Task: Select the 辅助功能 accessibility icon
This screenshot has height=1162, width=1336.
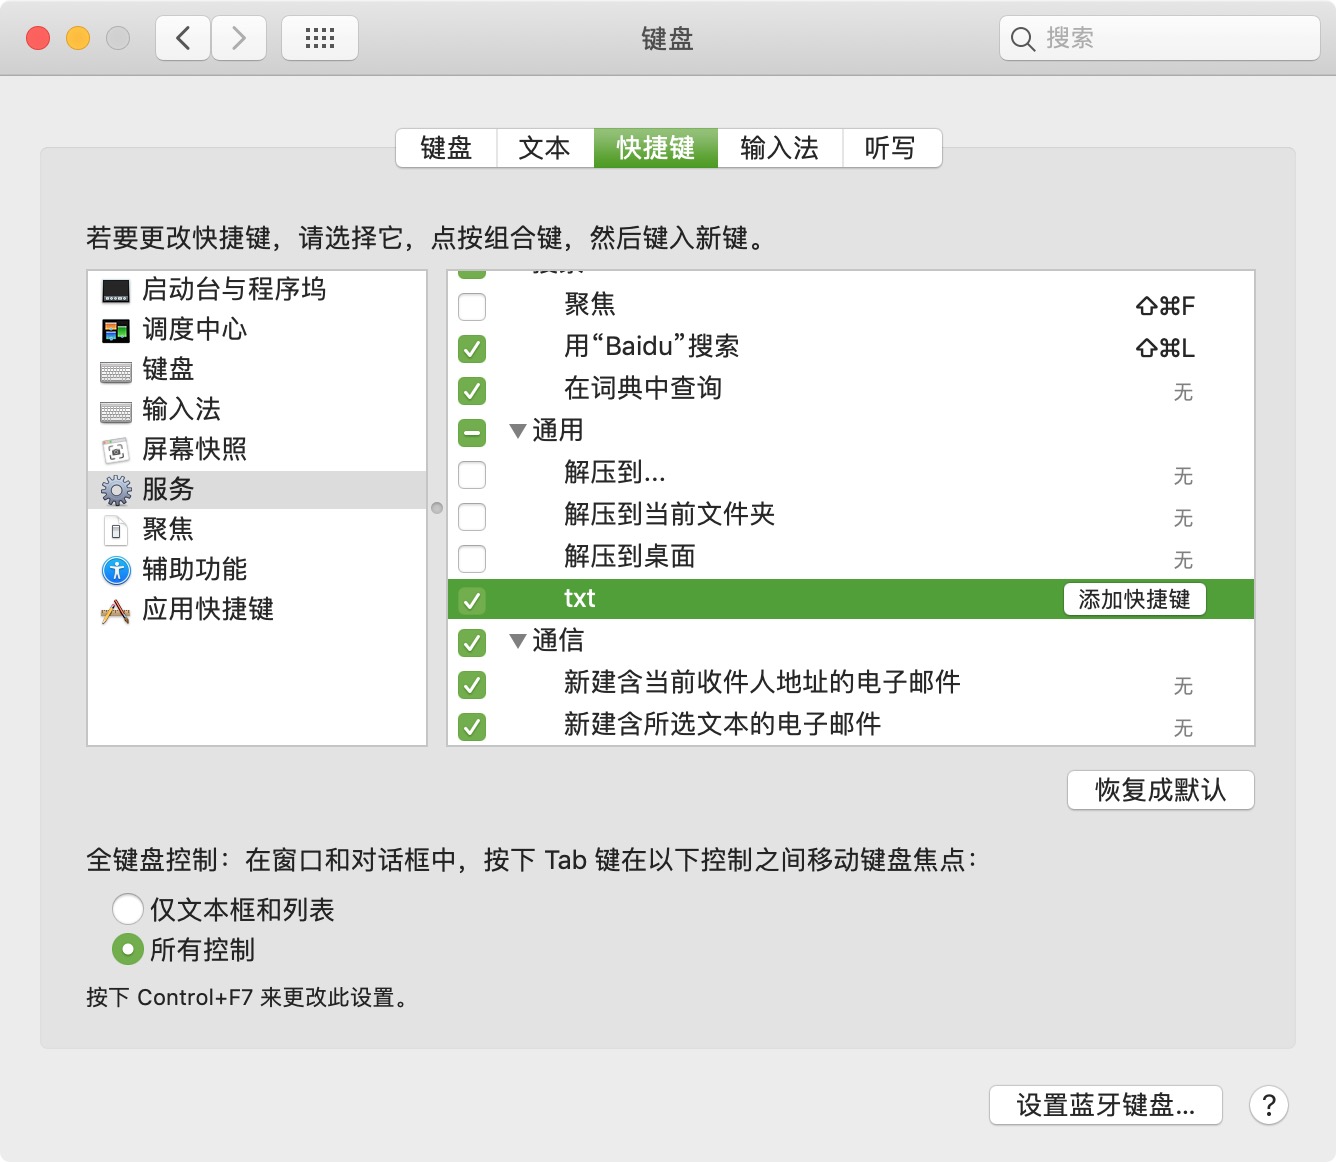Action: coord(116,571)
